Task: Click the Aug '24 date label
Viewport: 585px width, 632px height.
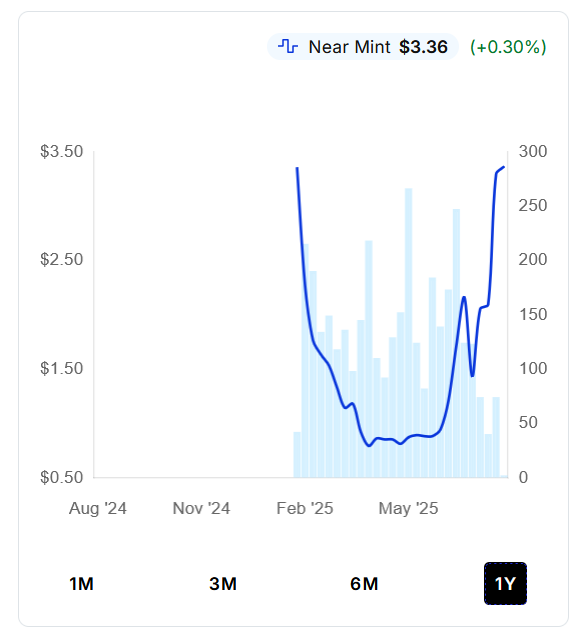Action: pyautogui.click(x=98, y=508)
